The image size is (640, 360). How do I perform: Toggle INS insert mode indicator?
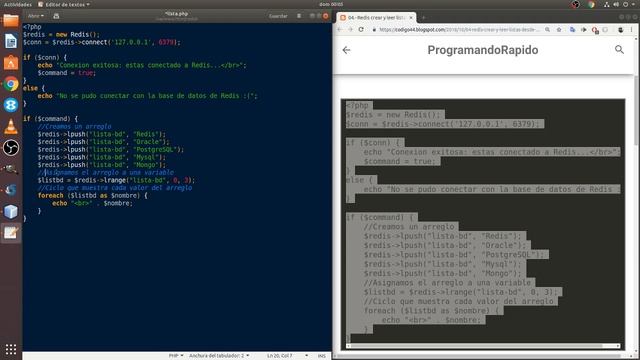click(322, 356)
